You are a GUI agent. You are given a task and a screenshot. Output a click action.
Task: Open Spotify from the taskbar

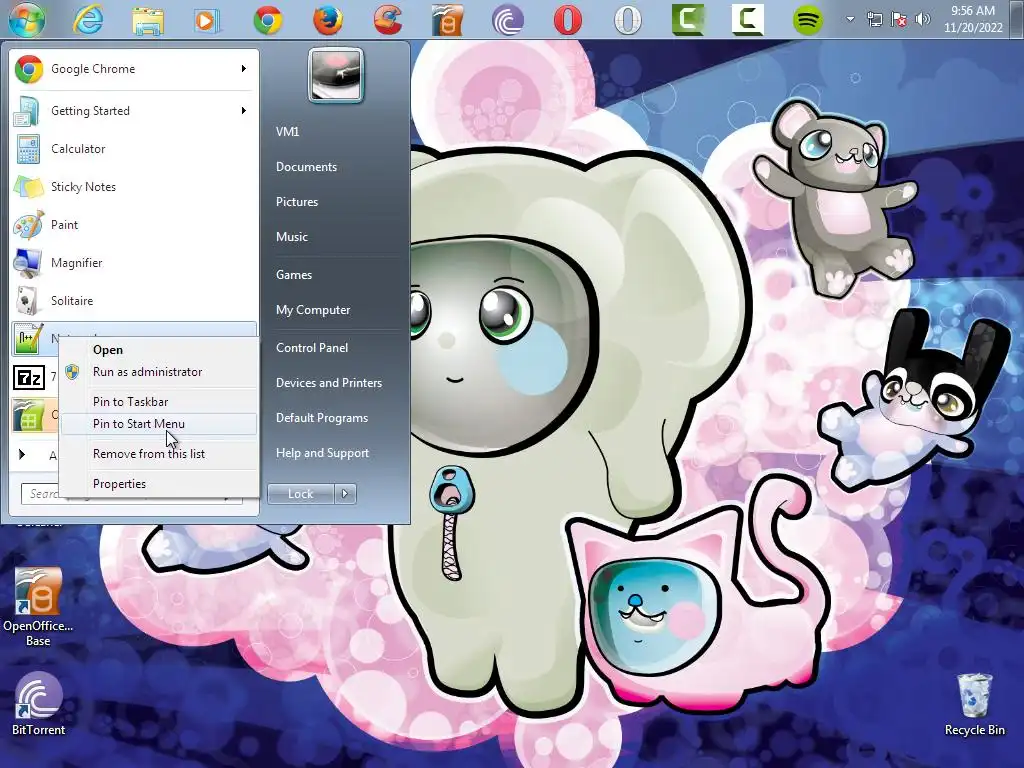pyautogui.click(x=808, y=20)
